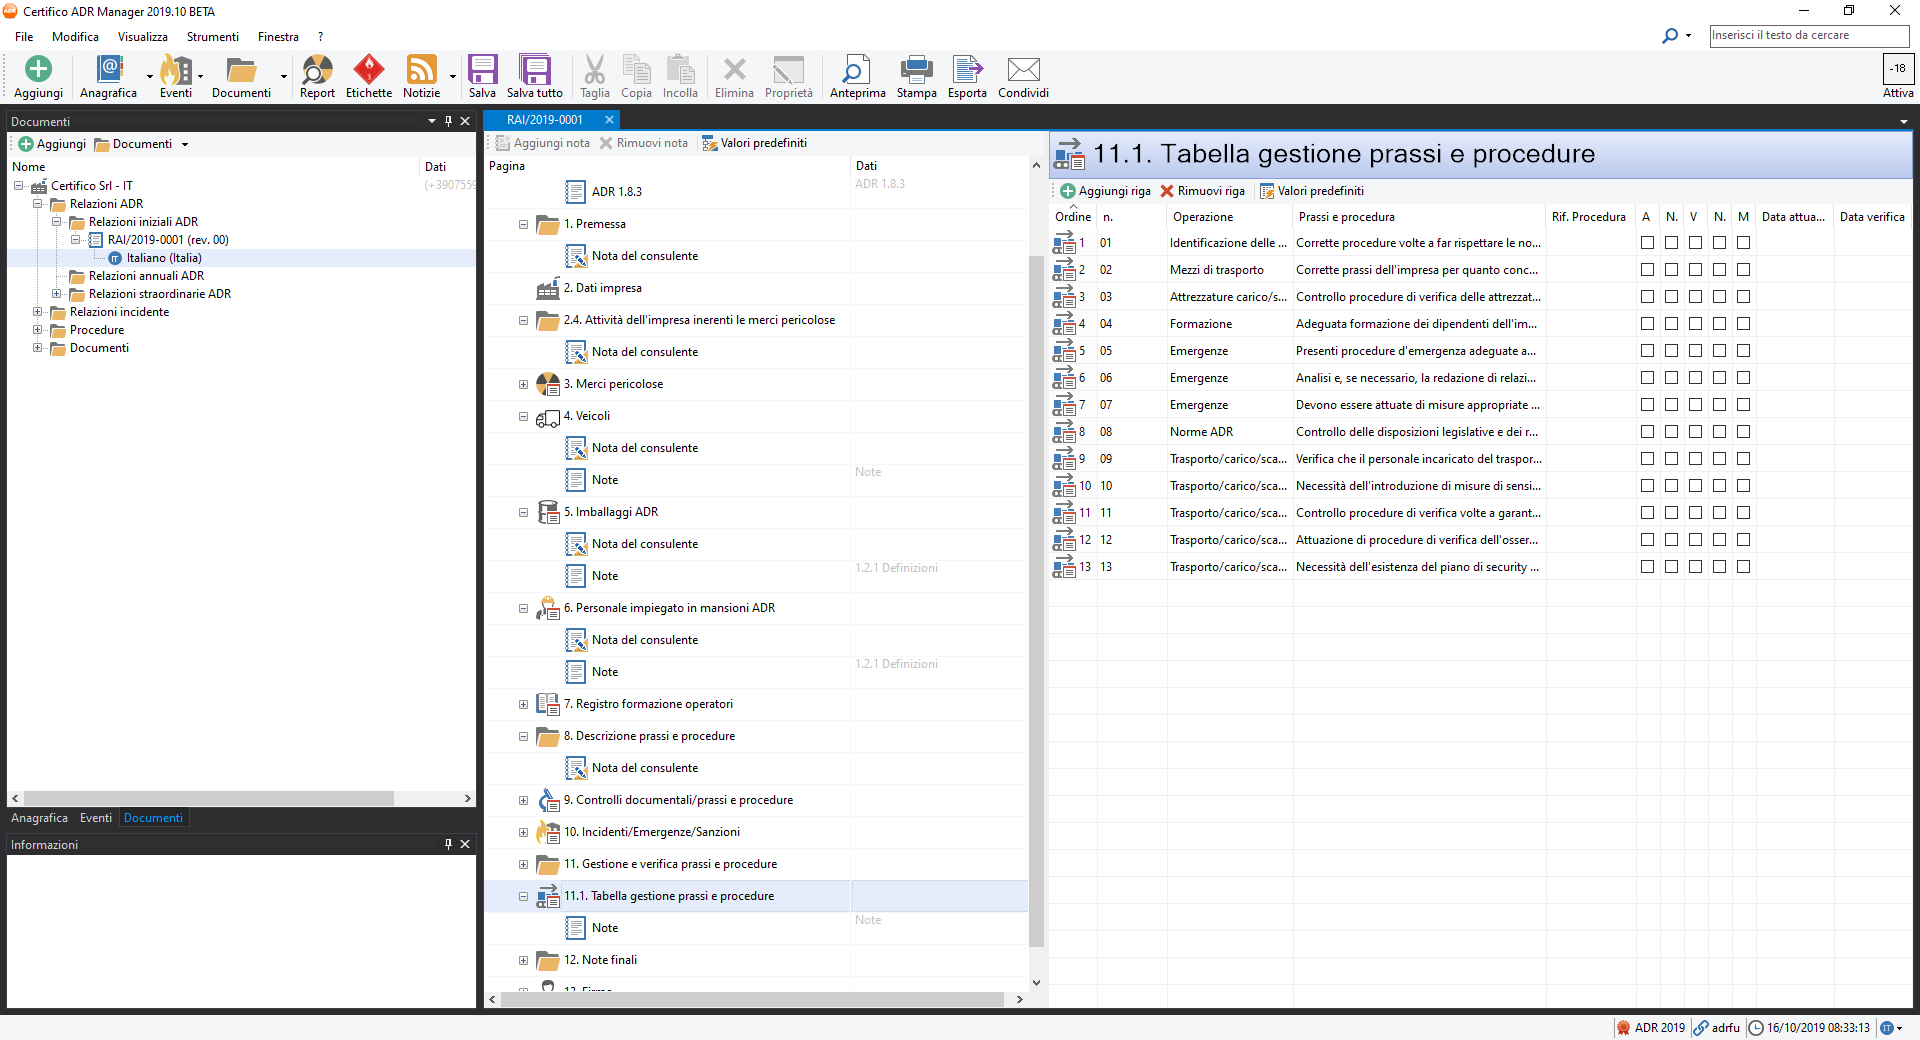Open the Strumenti menu
Screen dimensions: 1920x1040
212,37
